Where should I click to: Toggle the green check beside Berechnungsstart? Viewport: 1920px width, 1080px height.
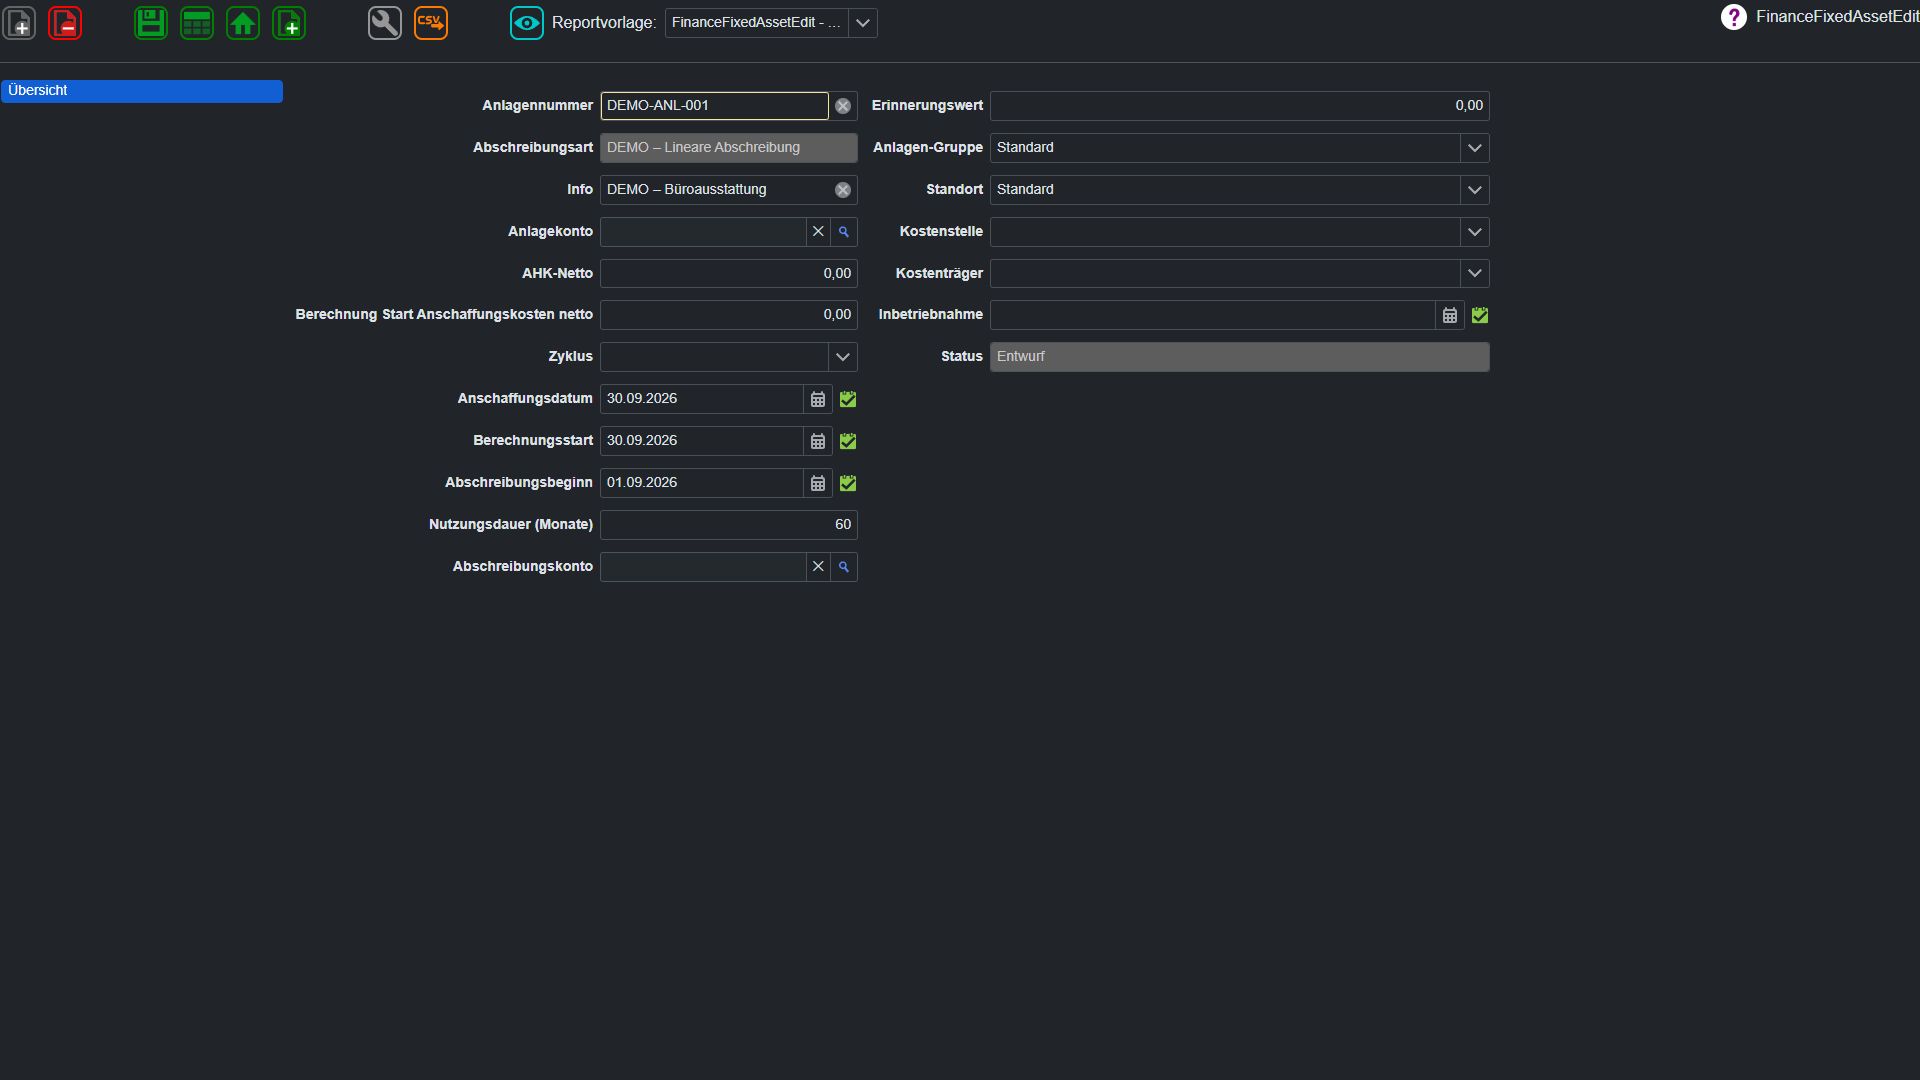click(848, 441)
